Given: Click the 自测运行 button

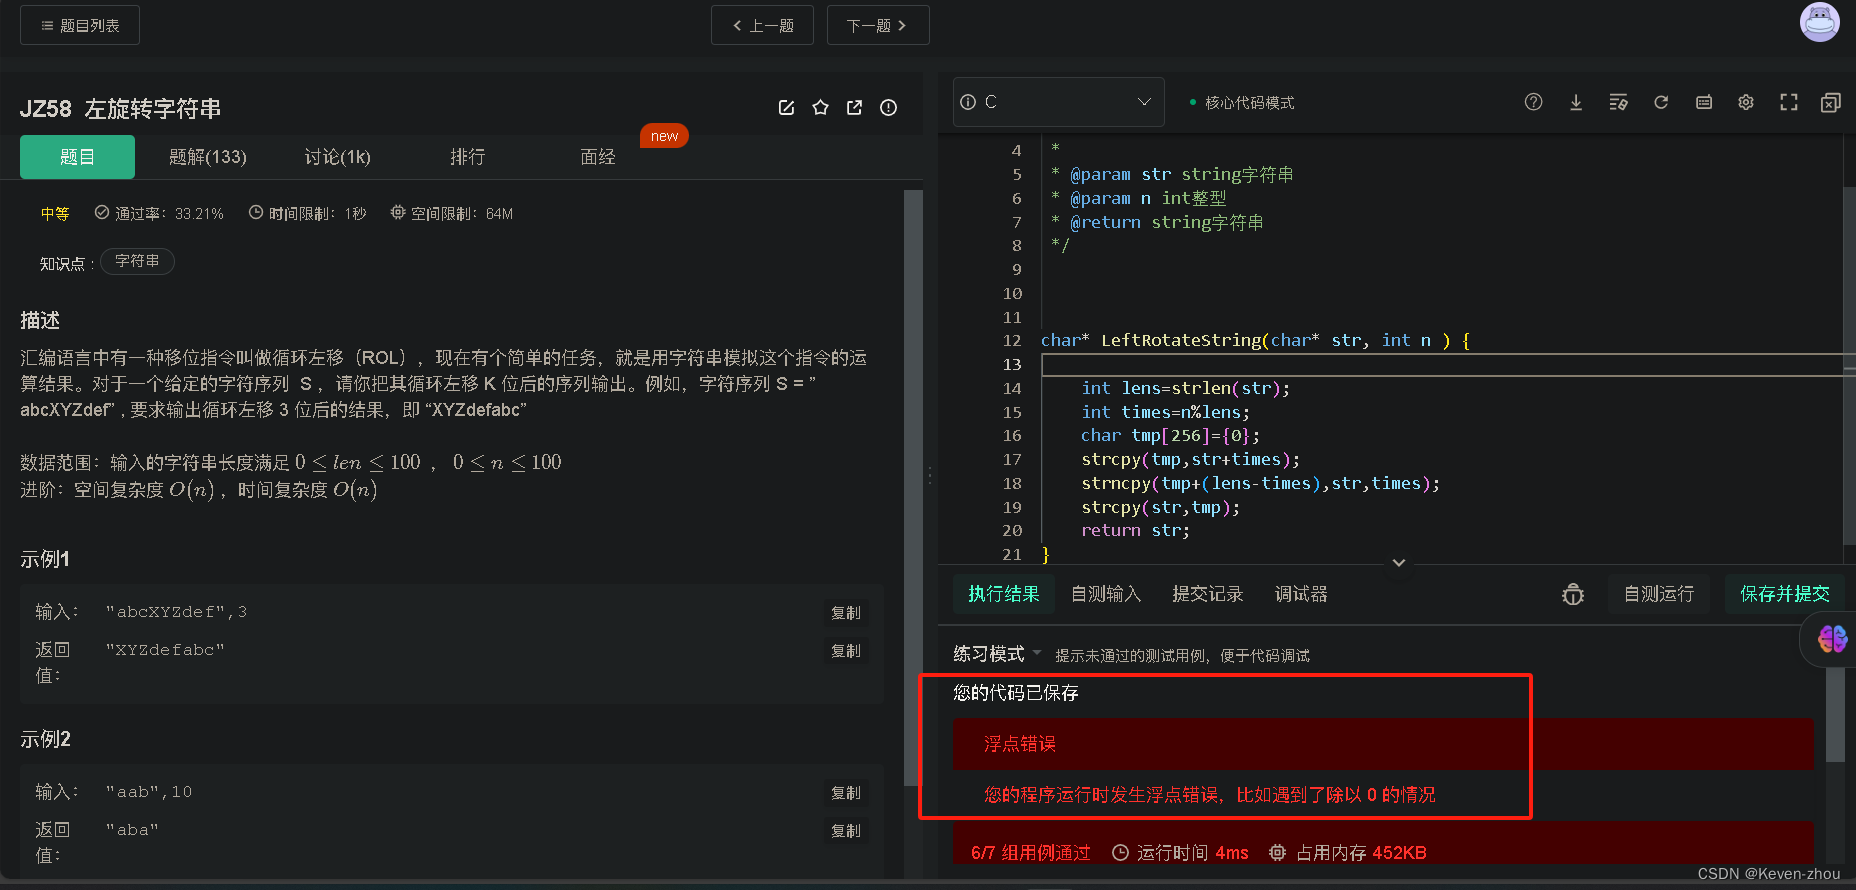Looking at the screenshot, I should pos(1659,594).
